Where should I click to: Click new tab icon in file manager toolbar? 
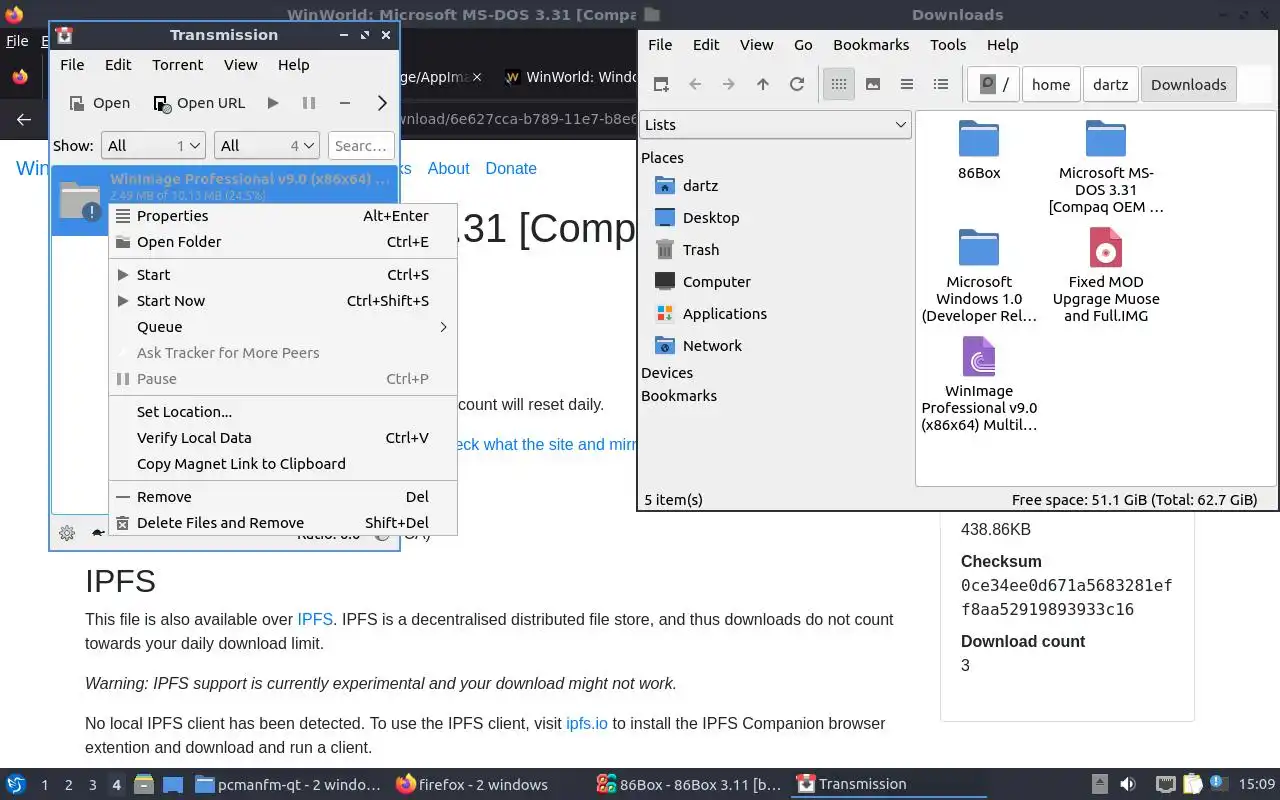click(661, 85)
